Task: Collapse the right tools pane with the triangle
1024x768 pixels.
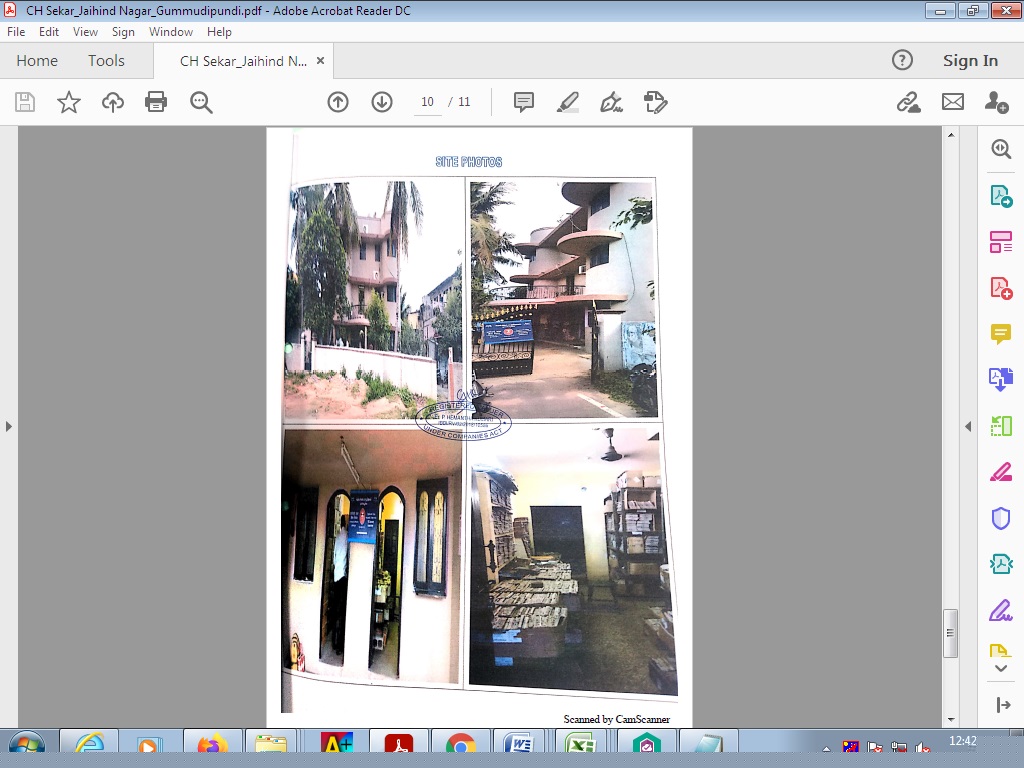Action: click(x=968, y=426)
